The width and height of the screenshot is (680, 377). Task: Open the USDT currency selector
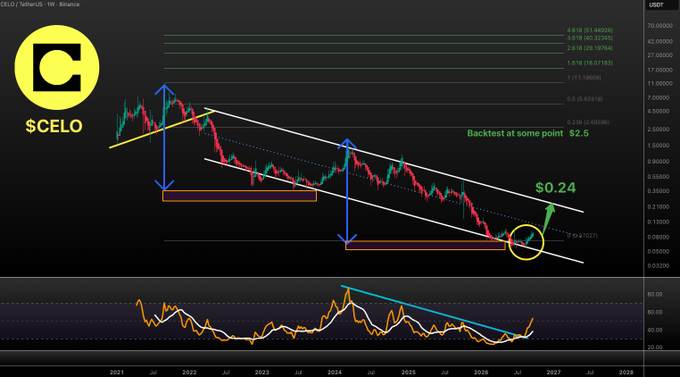click(x=656, y=5)
